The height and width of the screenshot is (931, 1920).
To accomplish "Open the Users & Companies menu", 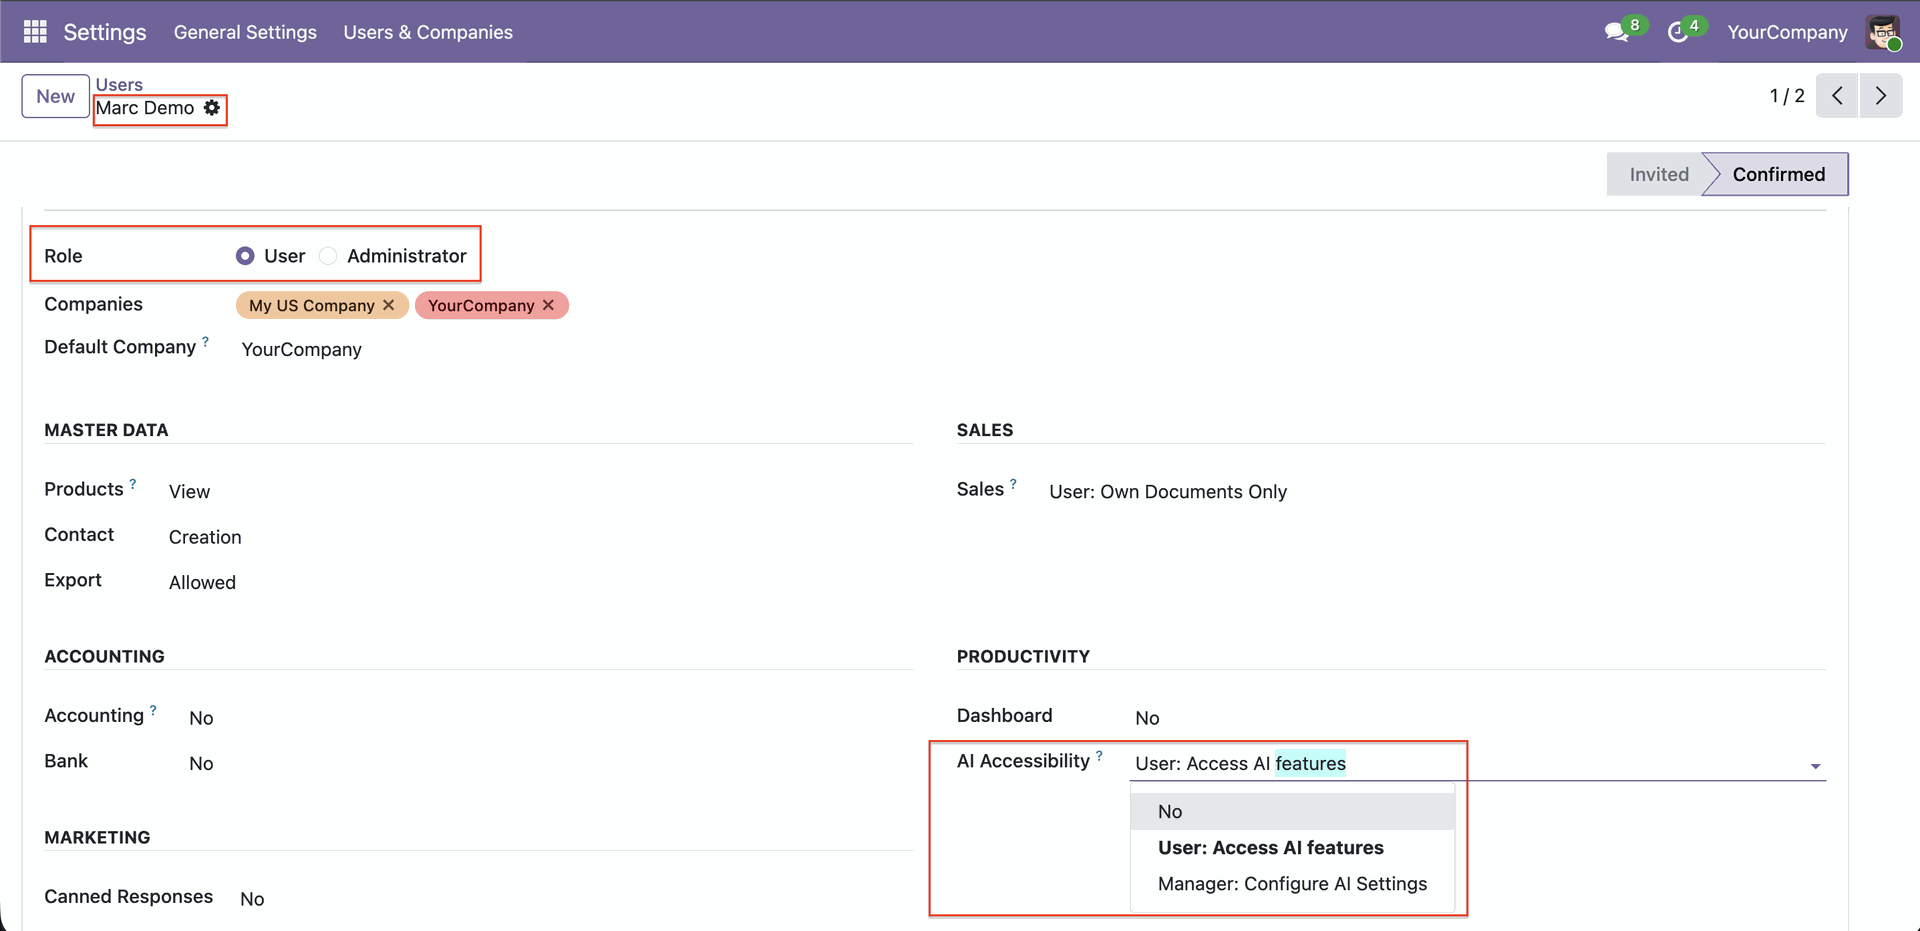I will (x=428, y=32).
